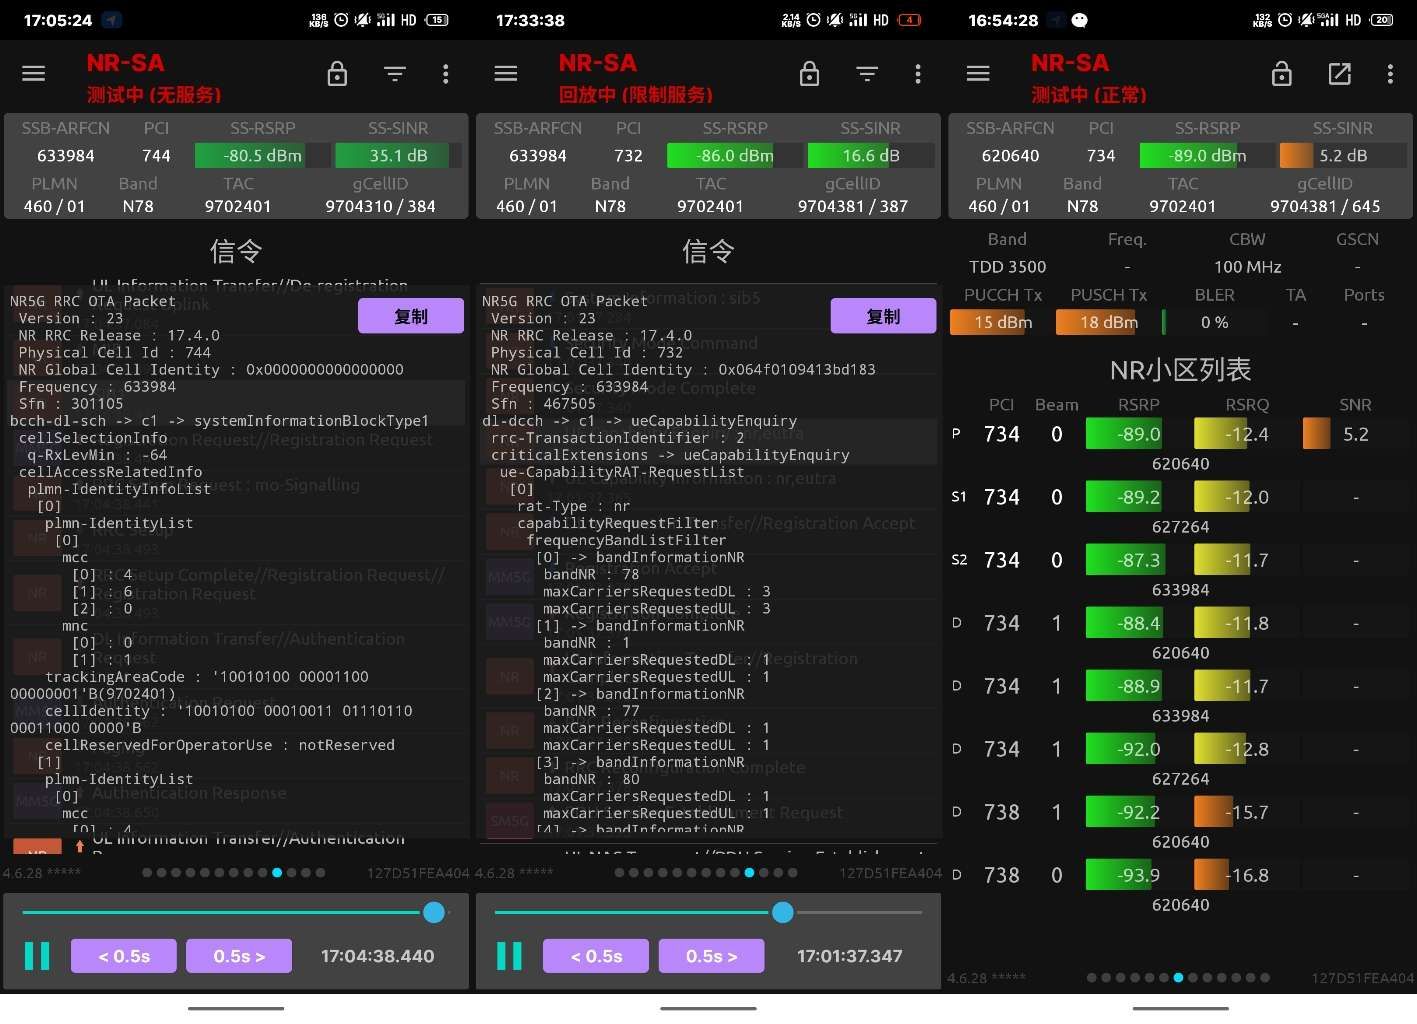Click 信令 heading in left screen
Screen dimensions: 1417x1024
(236, 251)
